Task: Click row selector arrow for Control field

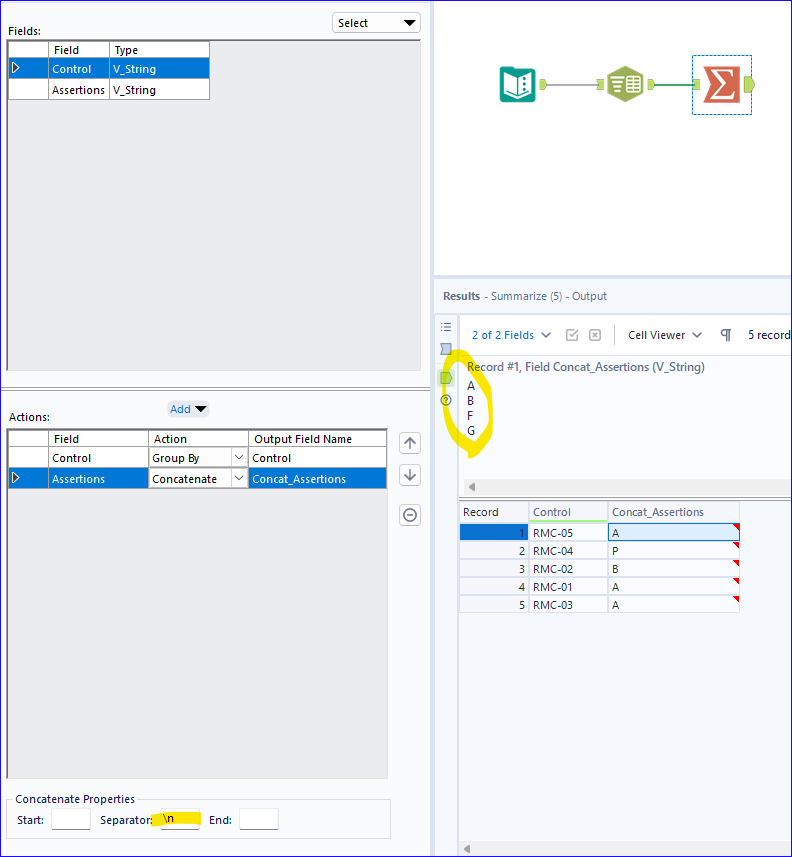Action: pyautogui.click(x=16, y=68)
